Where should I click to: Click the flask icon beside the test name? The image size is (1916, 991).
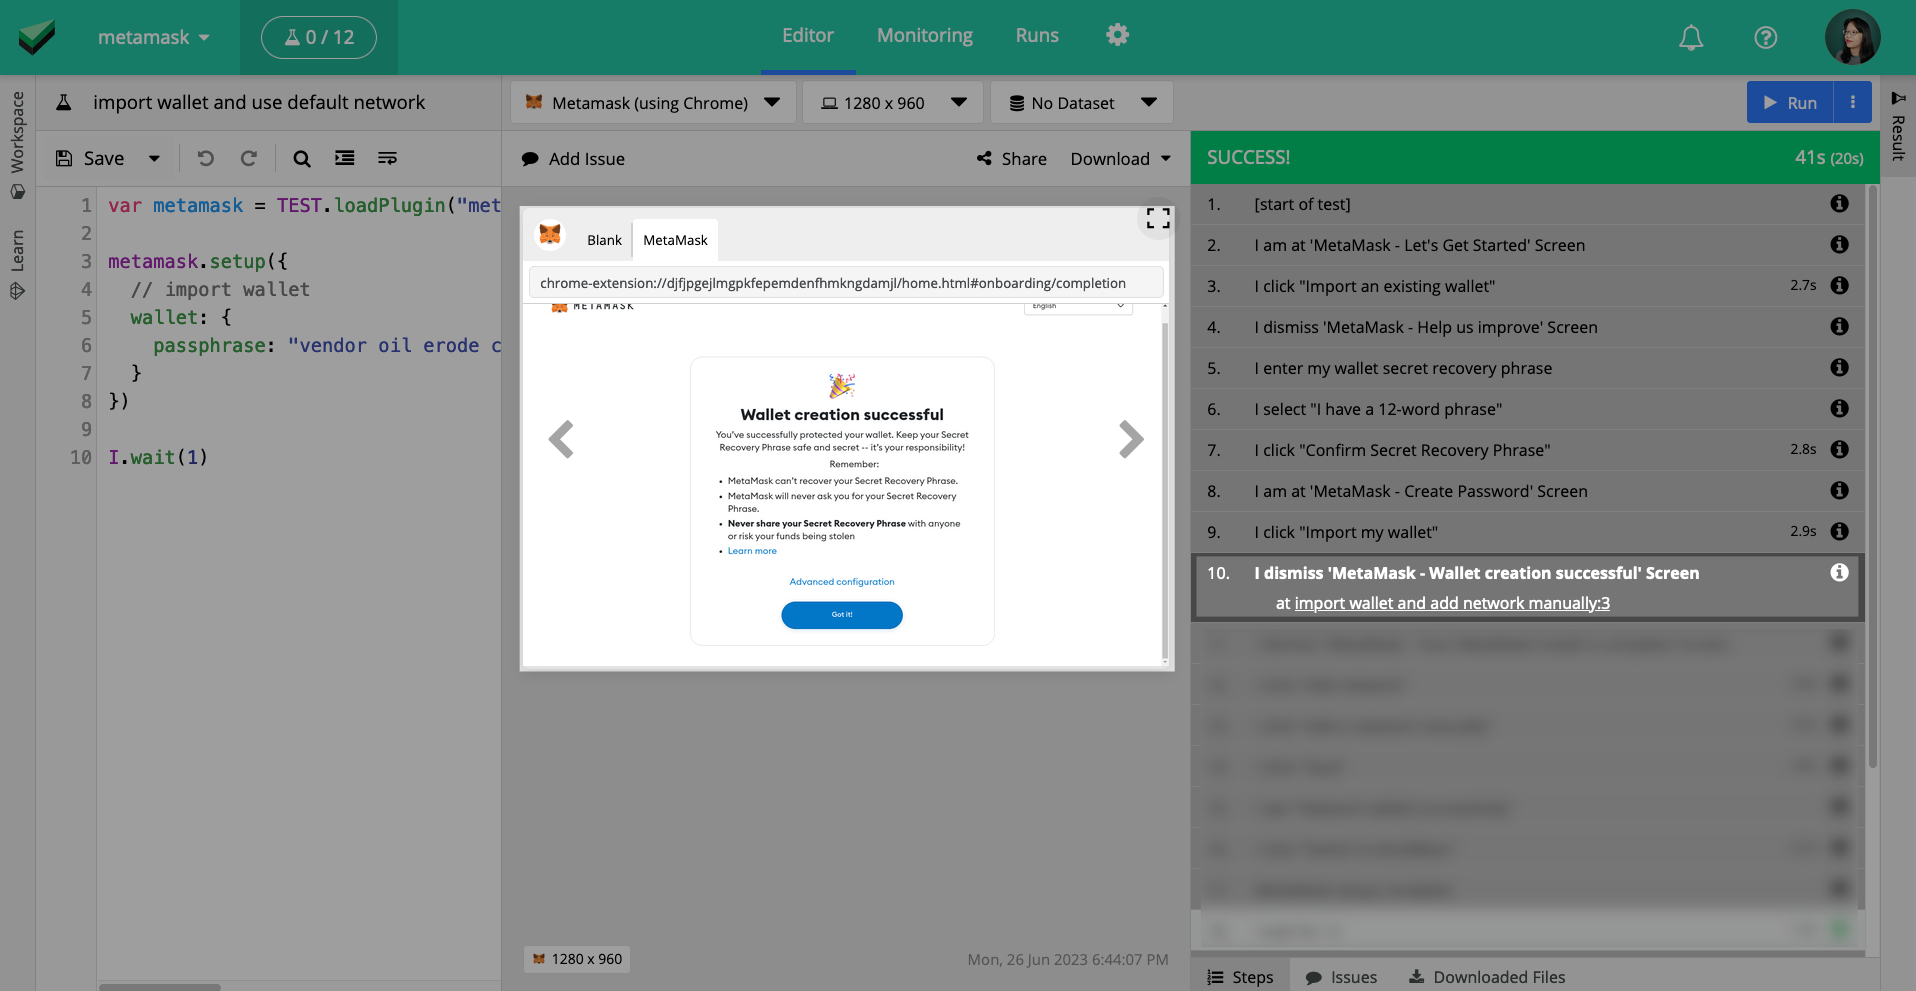[x=63, y=102]
